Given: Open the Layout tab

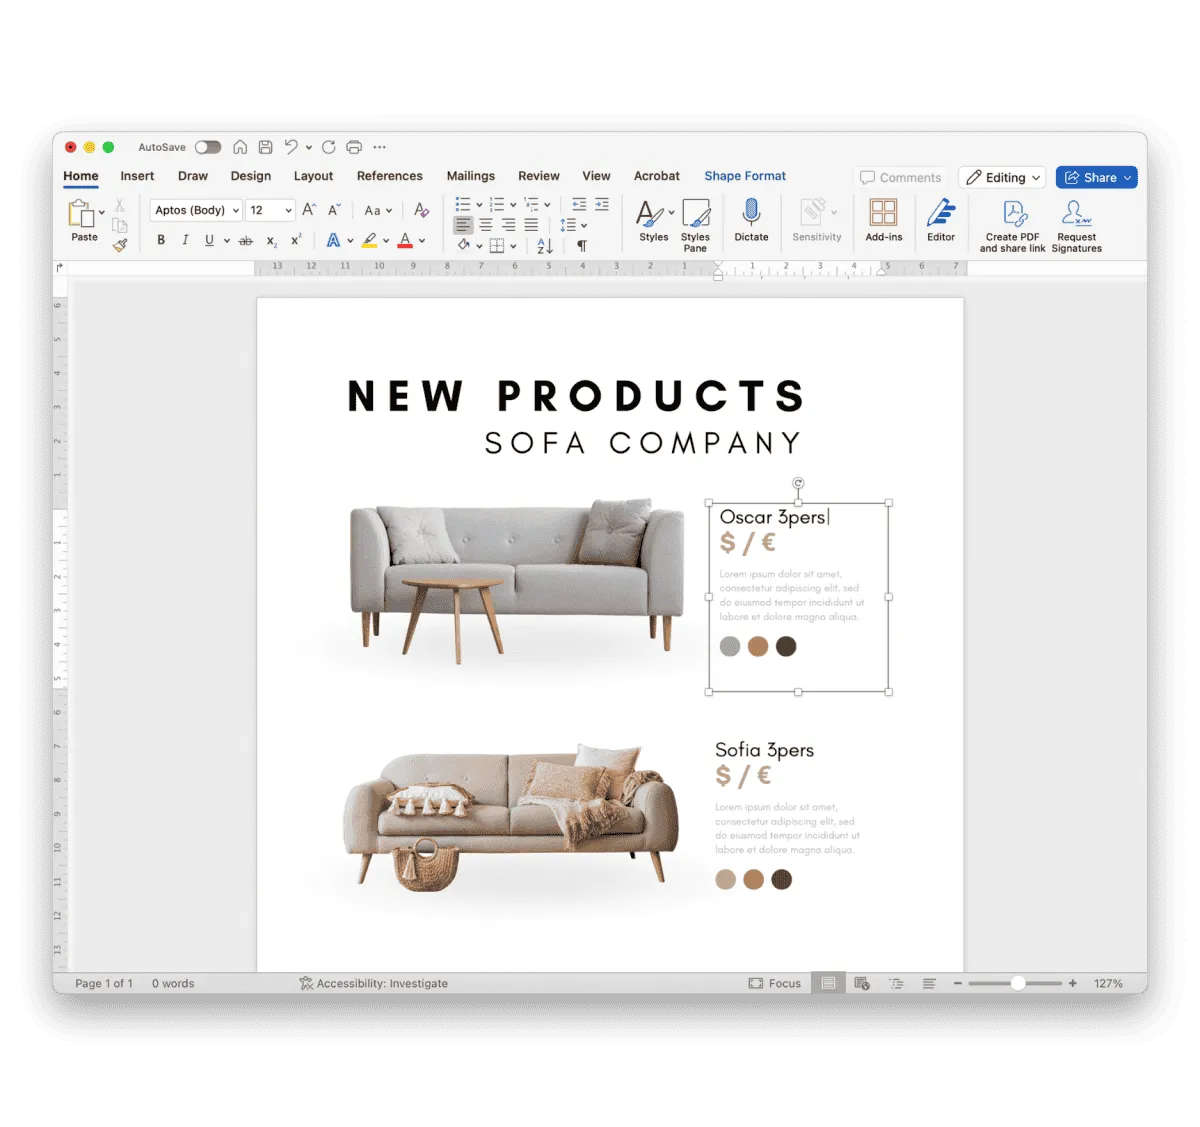Looking at the screenshot, I should pyautogui.click(x=313, y=176).
